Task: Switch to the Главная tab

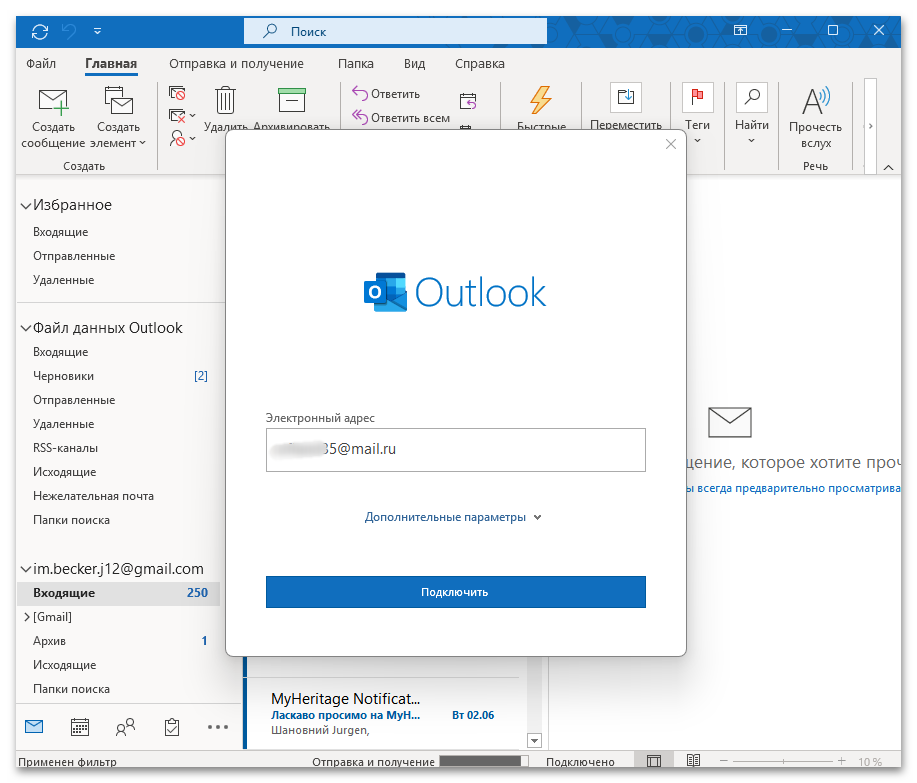Action: 111,64
